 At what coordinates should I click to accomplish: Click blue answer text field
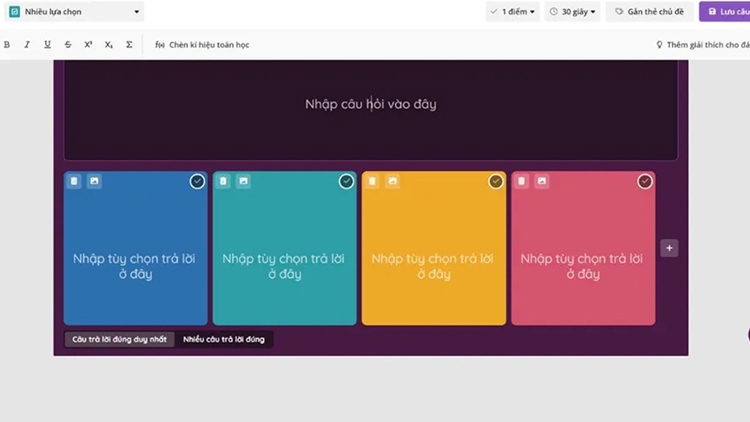tap(135, 266)
